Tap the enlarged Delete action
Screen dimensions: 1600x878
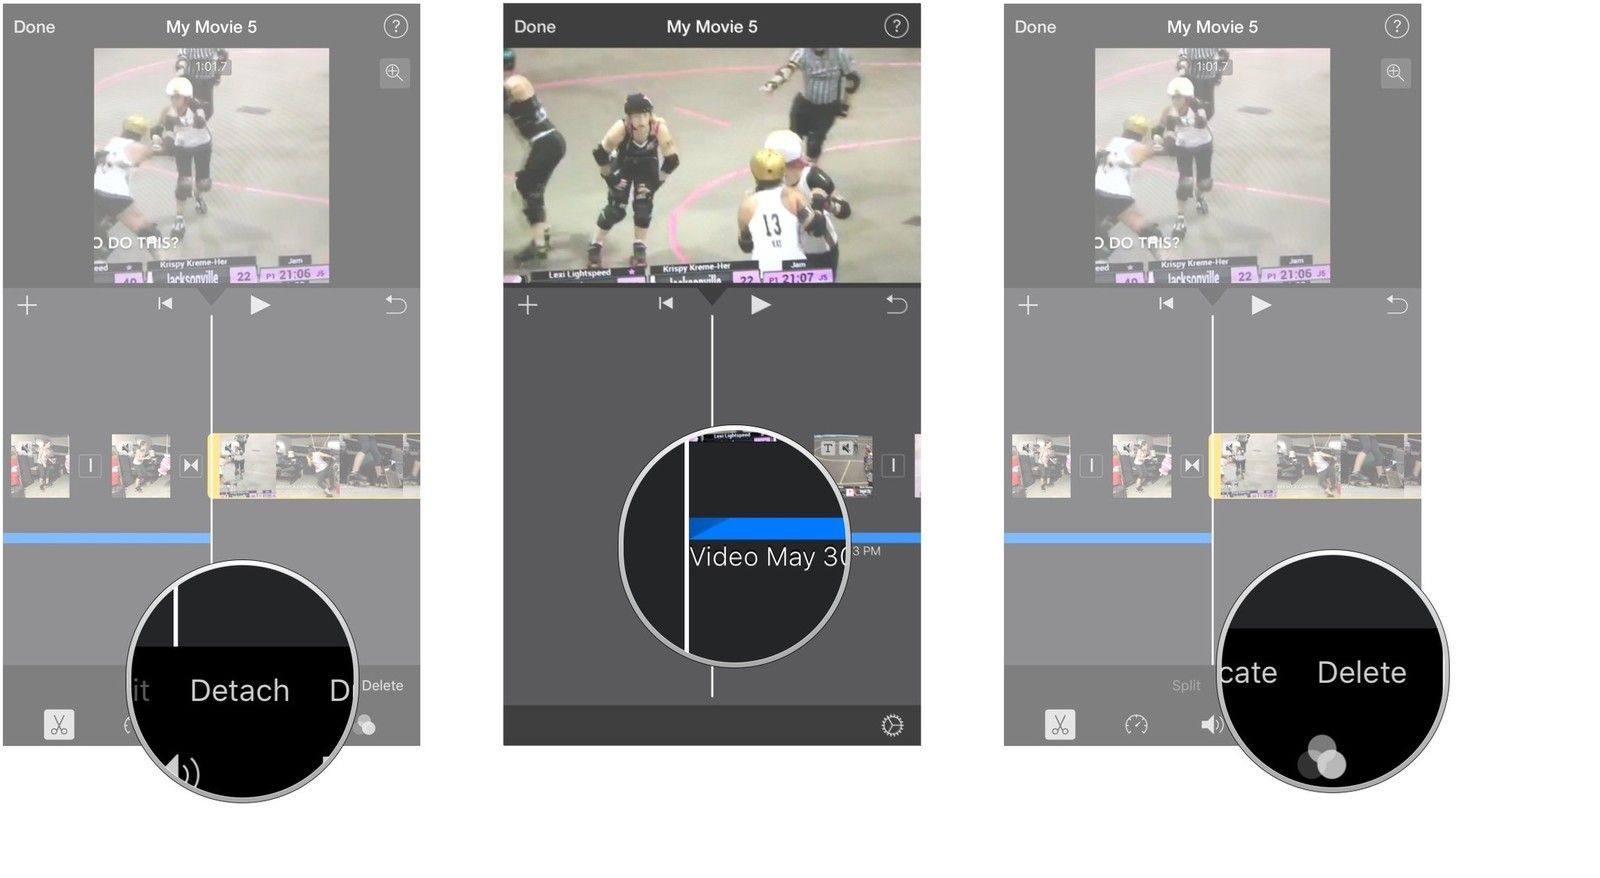[1361, 672]
